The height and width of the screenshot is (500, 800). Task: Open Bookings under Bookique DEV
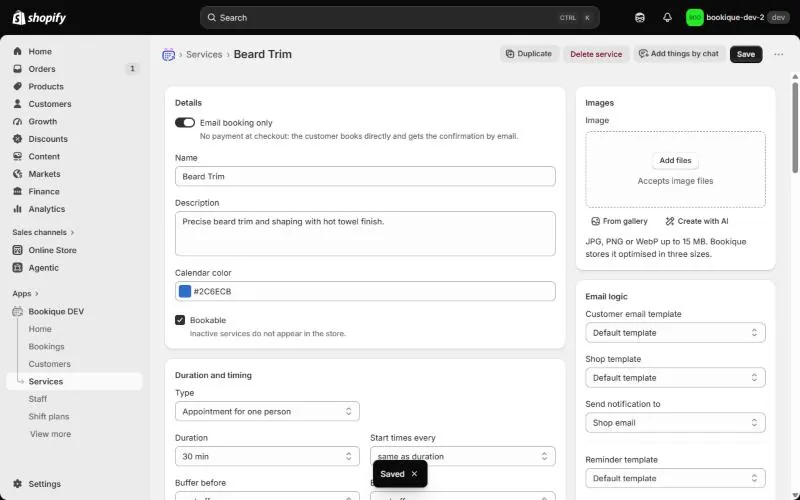coord(46,346)
